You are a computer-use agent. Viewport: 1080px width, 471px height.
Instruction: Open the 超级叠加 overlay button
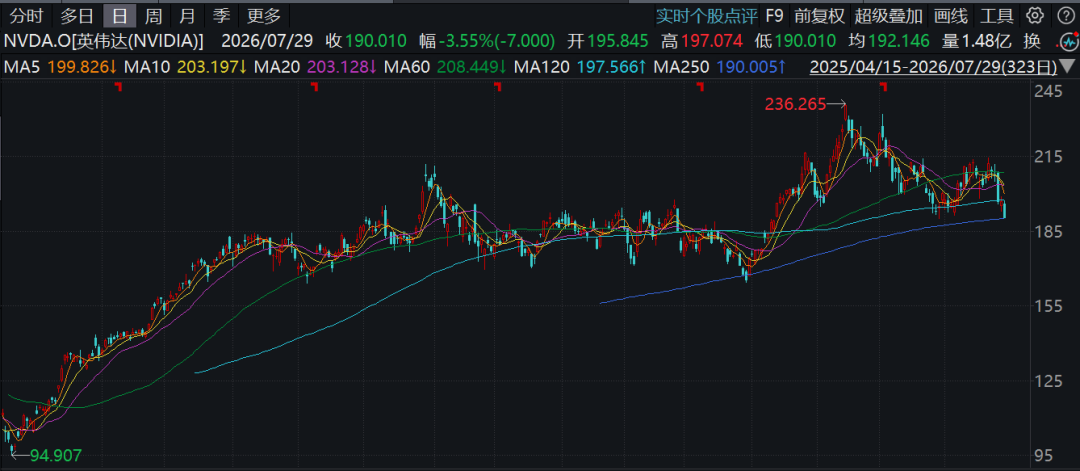pos(889,15)
